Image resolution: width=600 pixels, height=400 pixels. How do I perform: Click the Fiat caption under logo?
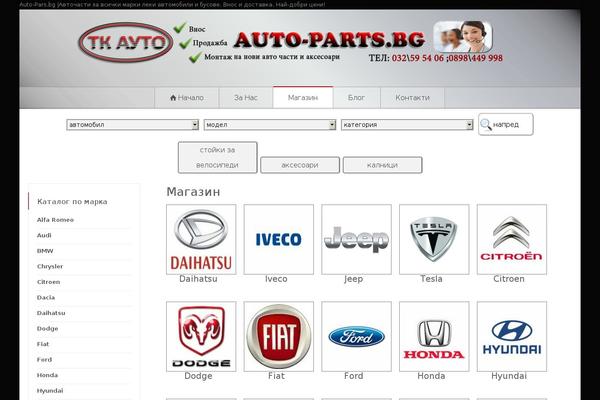pos(276,376)
